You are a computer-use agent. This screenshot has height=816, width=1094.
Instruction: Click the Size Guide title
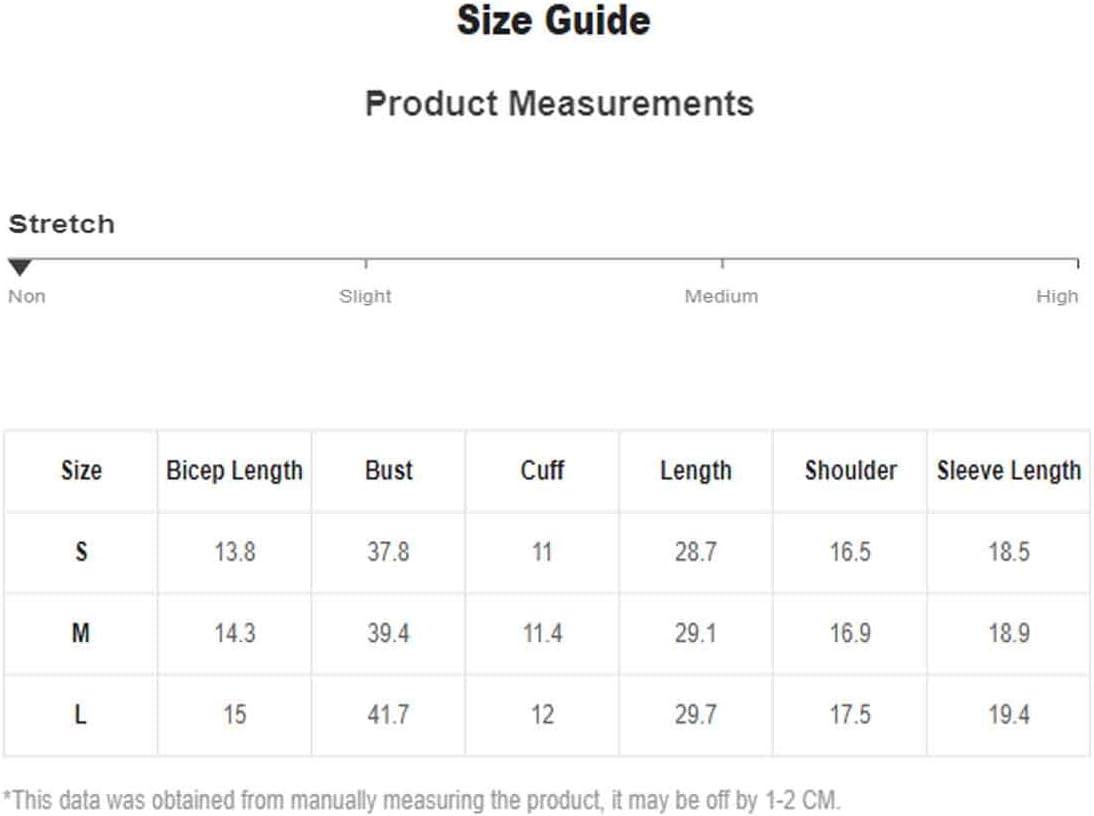click(x=553, y=20)
